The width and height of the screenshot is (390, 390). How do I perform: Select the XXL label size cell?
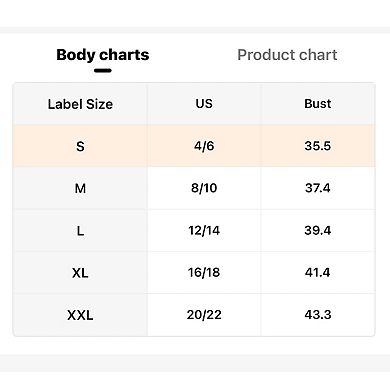[x=80, y=315]
